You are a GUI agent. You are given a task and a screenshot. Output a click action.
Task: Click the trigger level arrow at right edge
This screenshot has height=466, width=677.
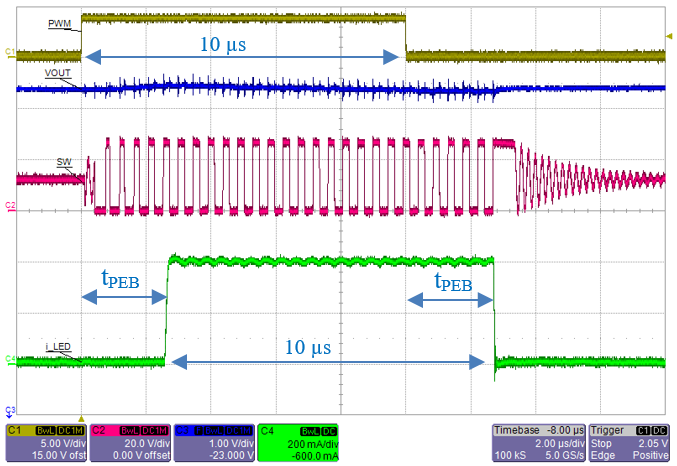click(x=668, y=37)
